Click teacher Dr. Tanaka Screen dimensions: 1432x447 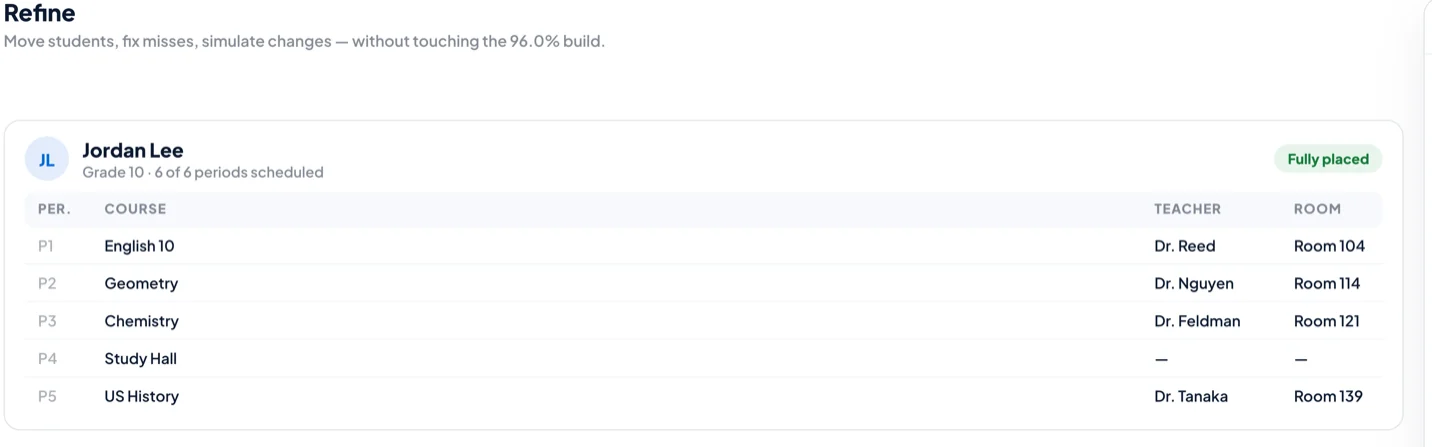[1191, 396]
